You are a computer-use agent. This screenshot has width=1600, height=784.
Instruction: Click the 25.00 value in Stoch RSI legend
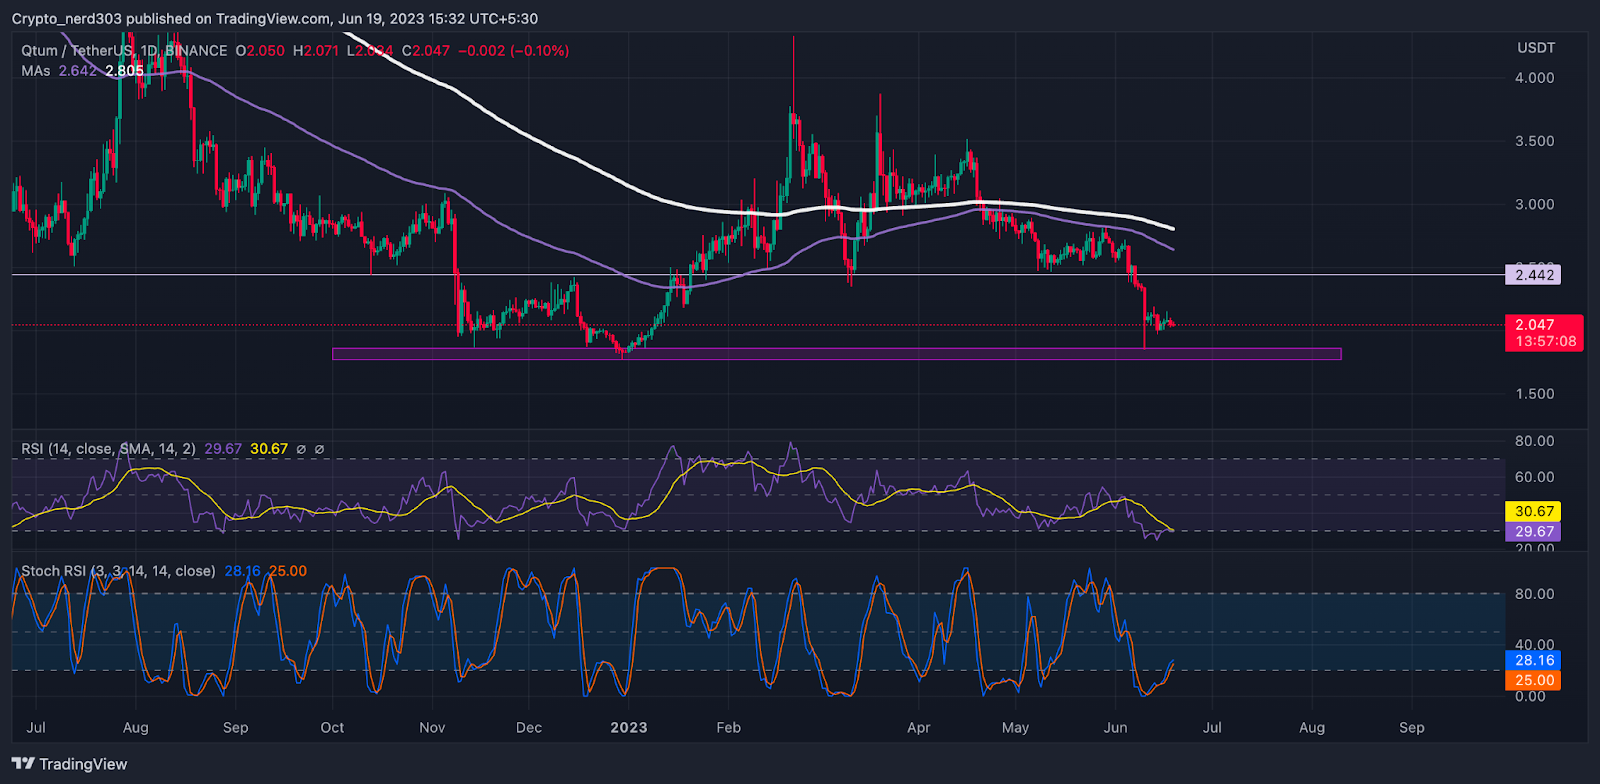click(288, 571)
